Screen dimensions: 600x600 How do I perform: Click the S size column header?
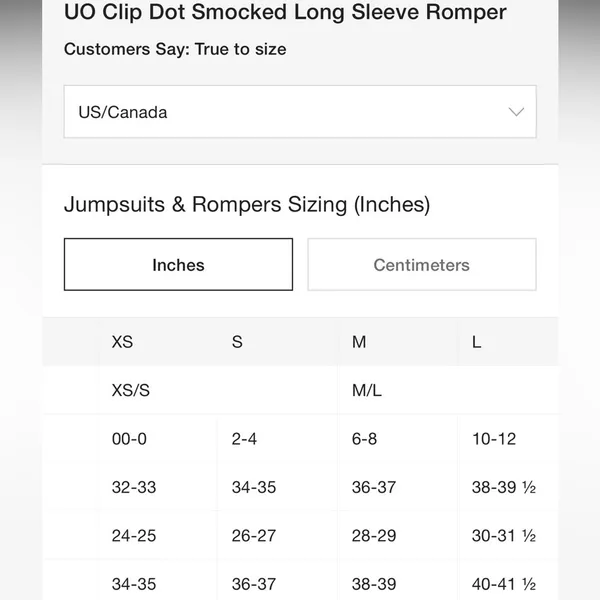[x=237, y=342]
